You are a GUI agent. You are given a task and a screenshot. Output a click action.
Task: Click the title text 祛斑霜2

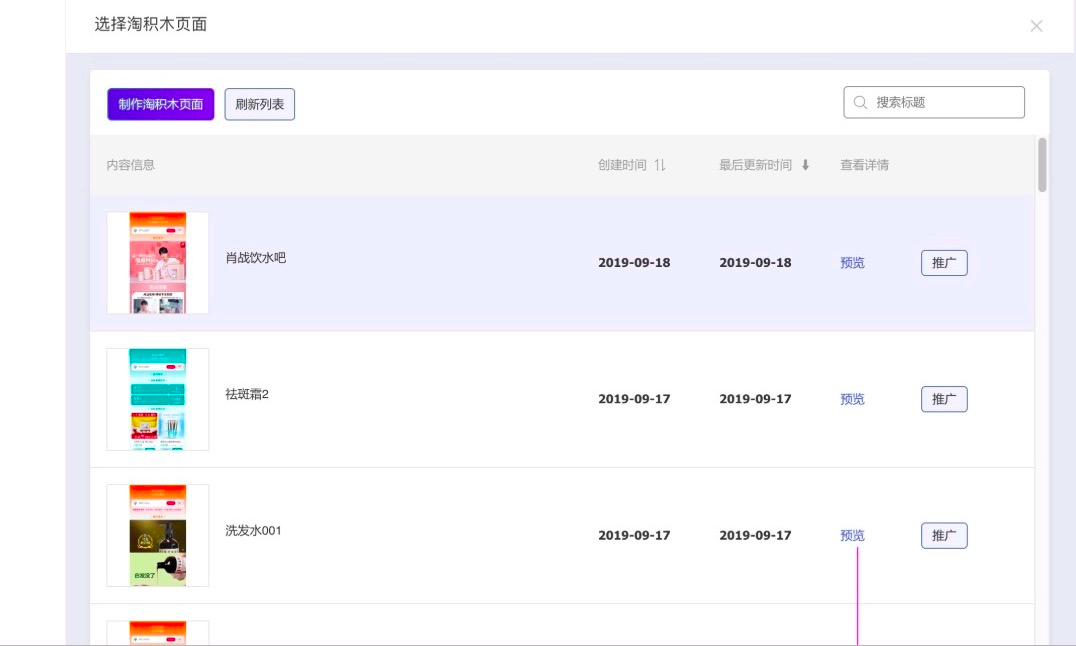(x=247, y=394)
